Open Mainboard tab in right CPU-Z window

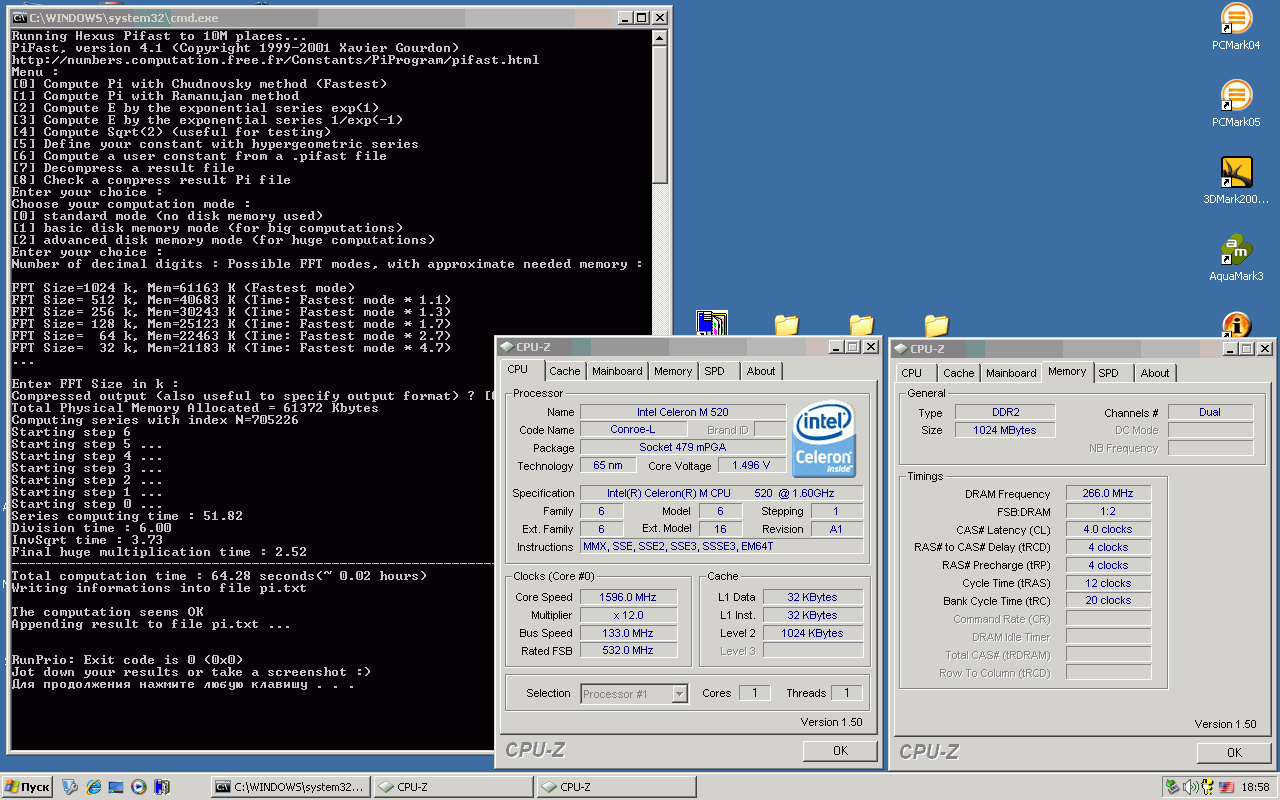[x=1011, y=373]
